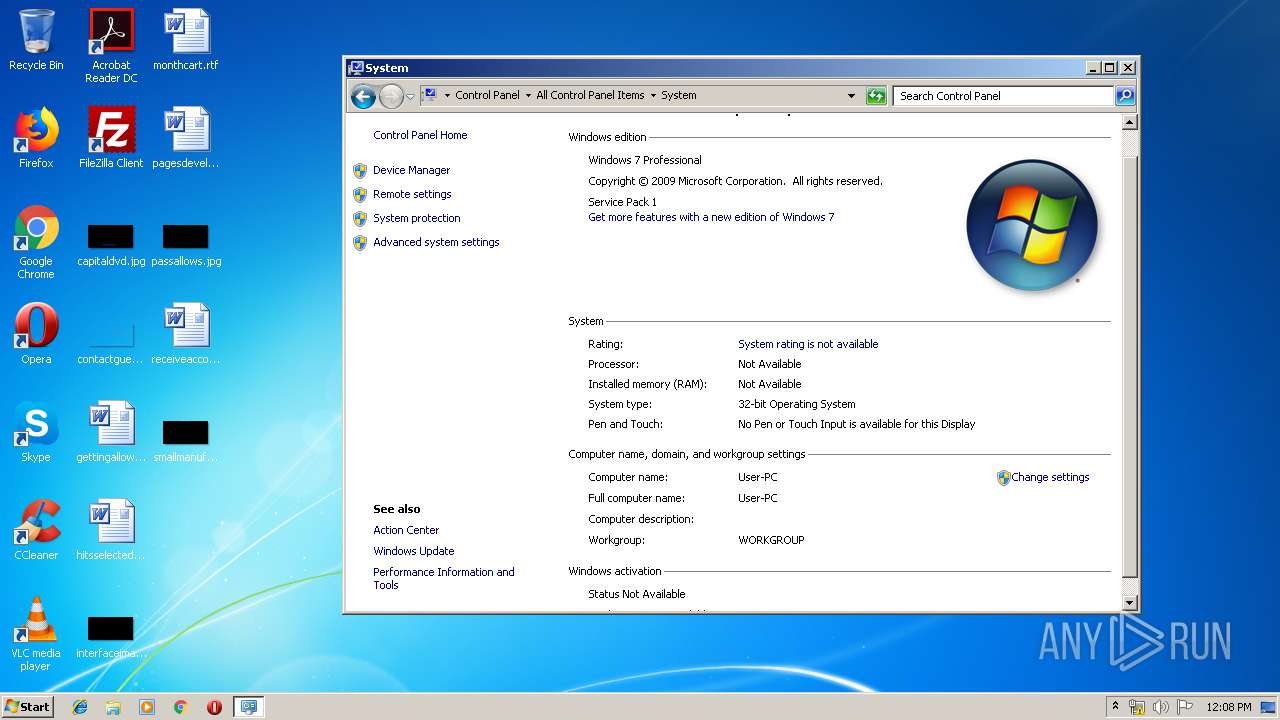Open the Windows Update link

click(x=414, y=551)
